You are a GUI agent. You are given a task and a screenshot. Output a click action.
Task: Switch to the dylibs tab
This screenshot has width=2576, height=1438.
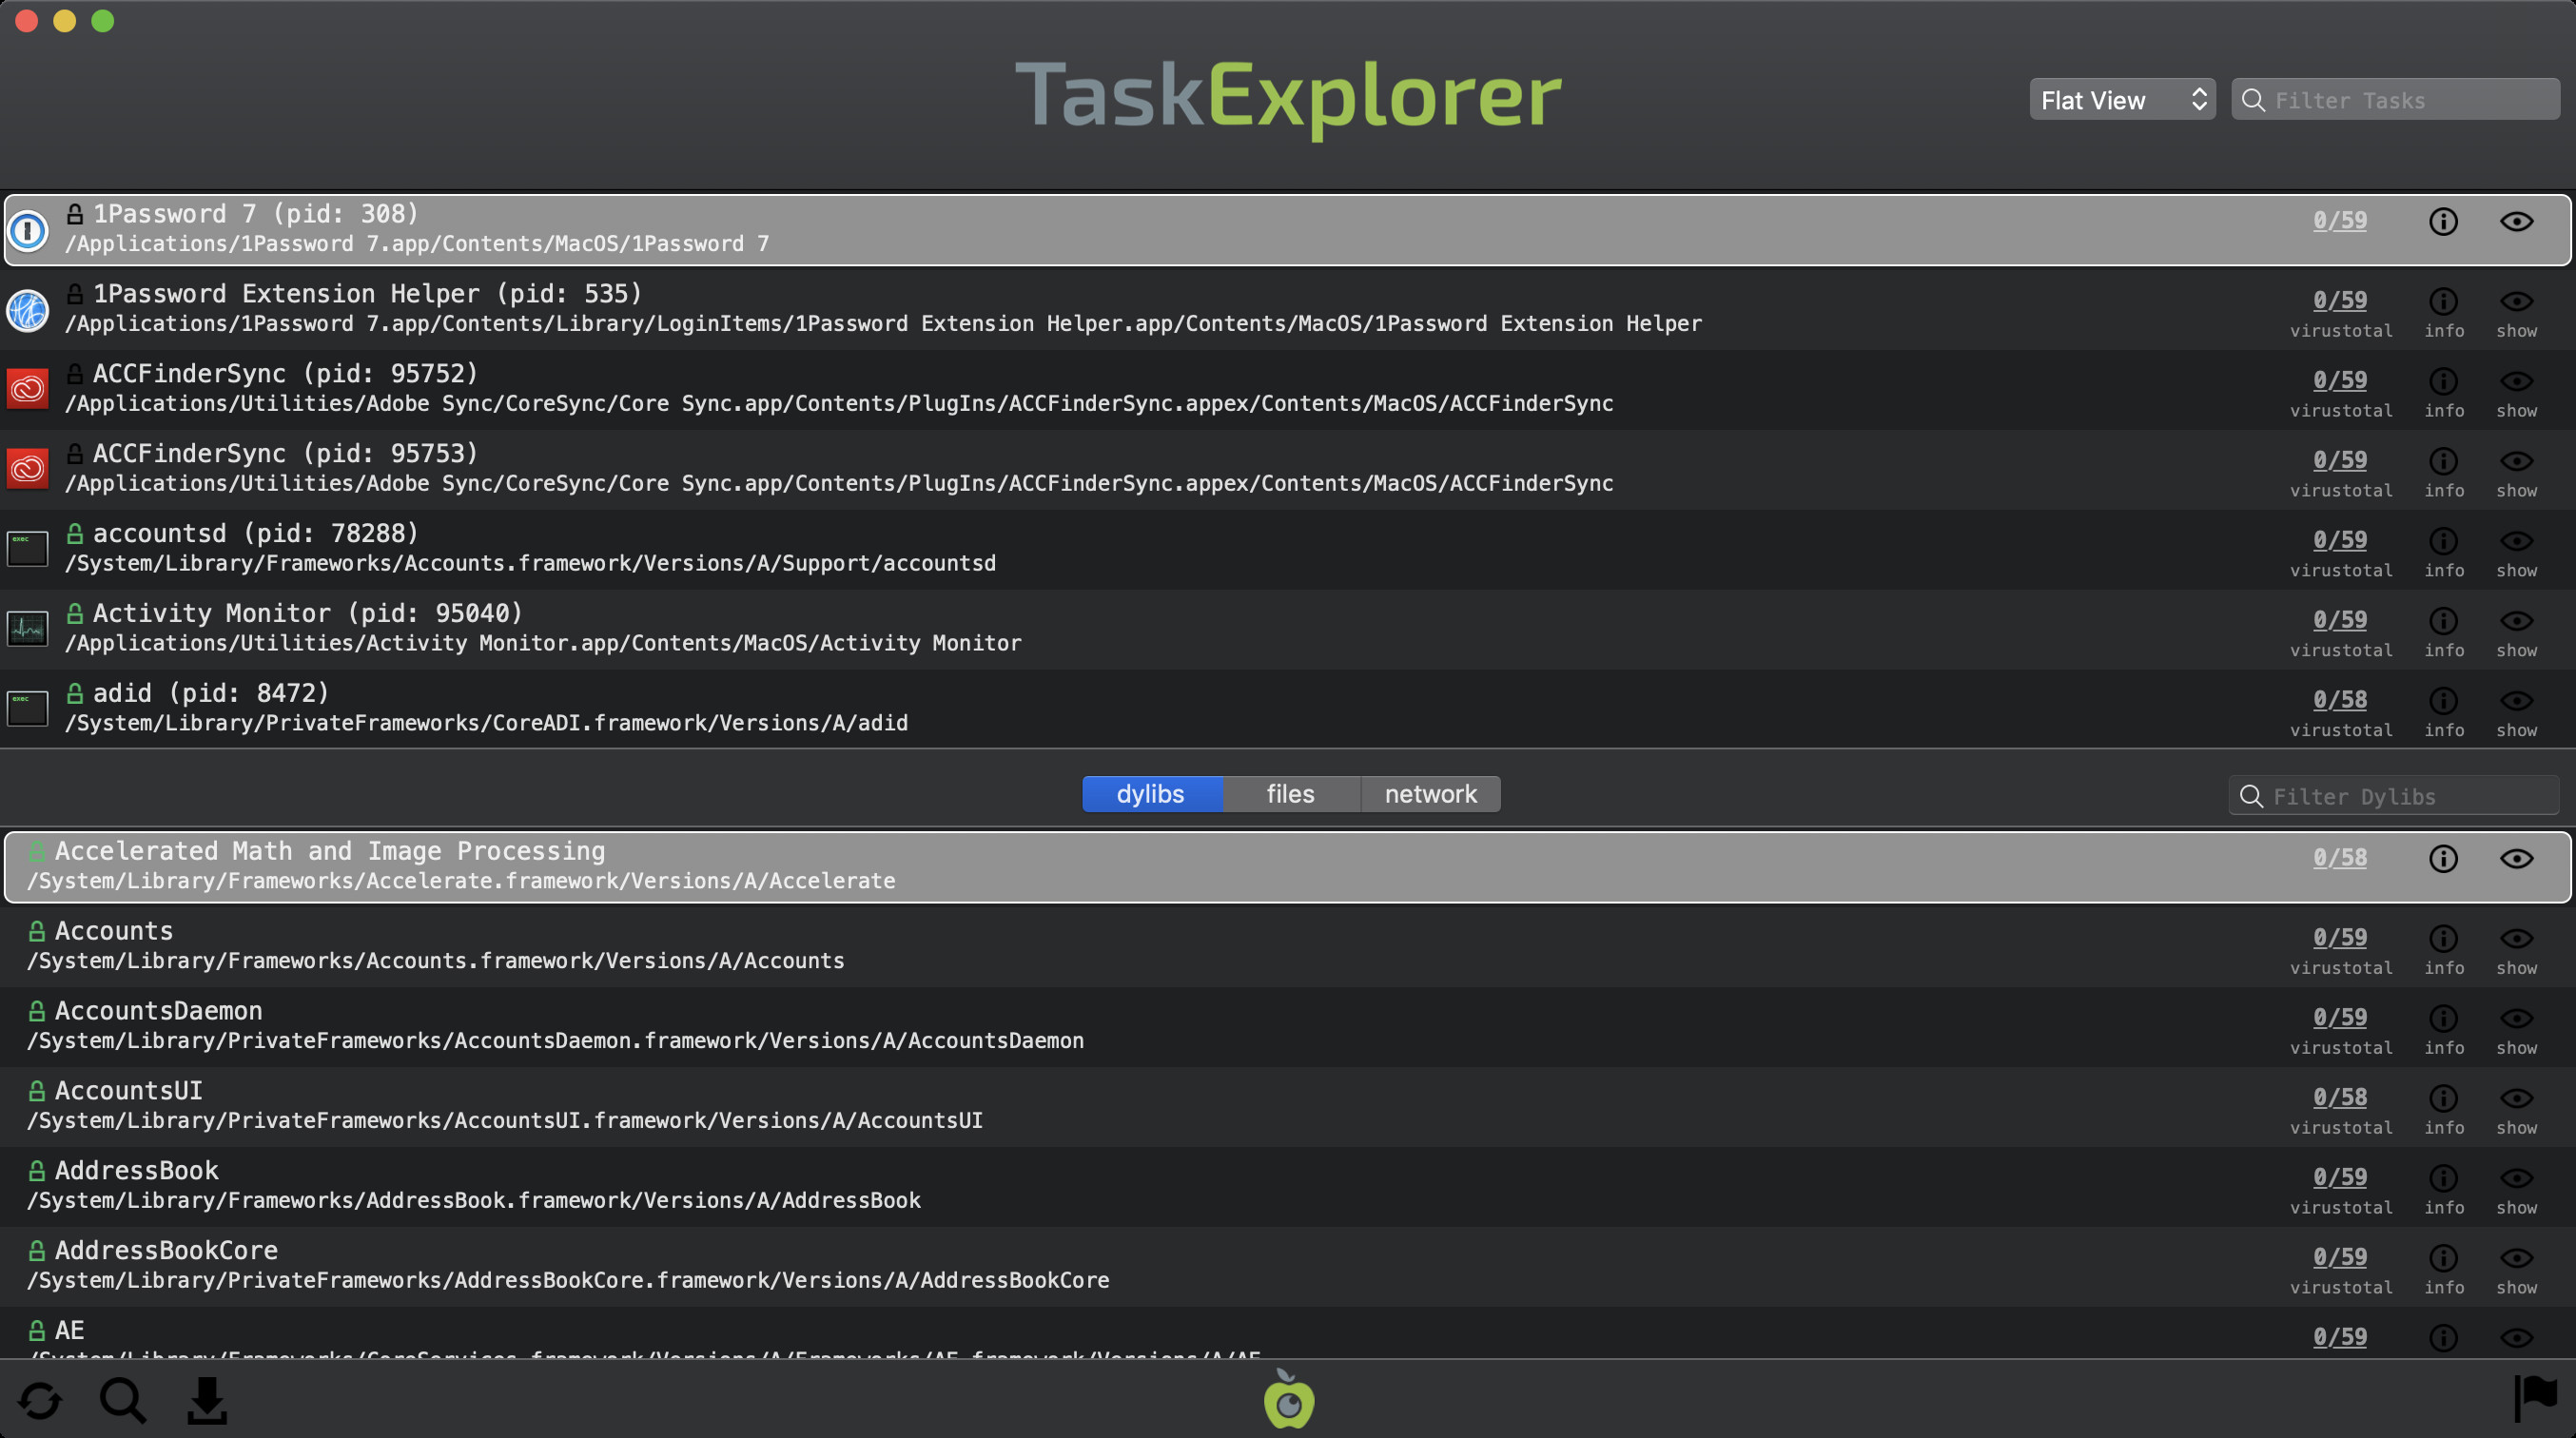(x=1151, y=794)
